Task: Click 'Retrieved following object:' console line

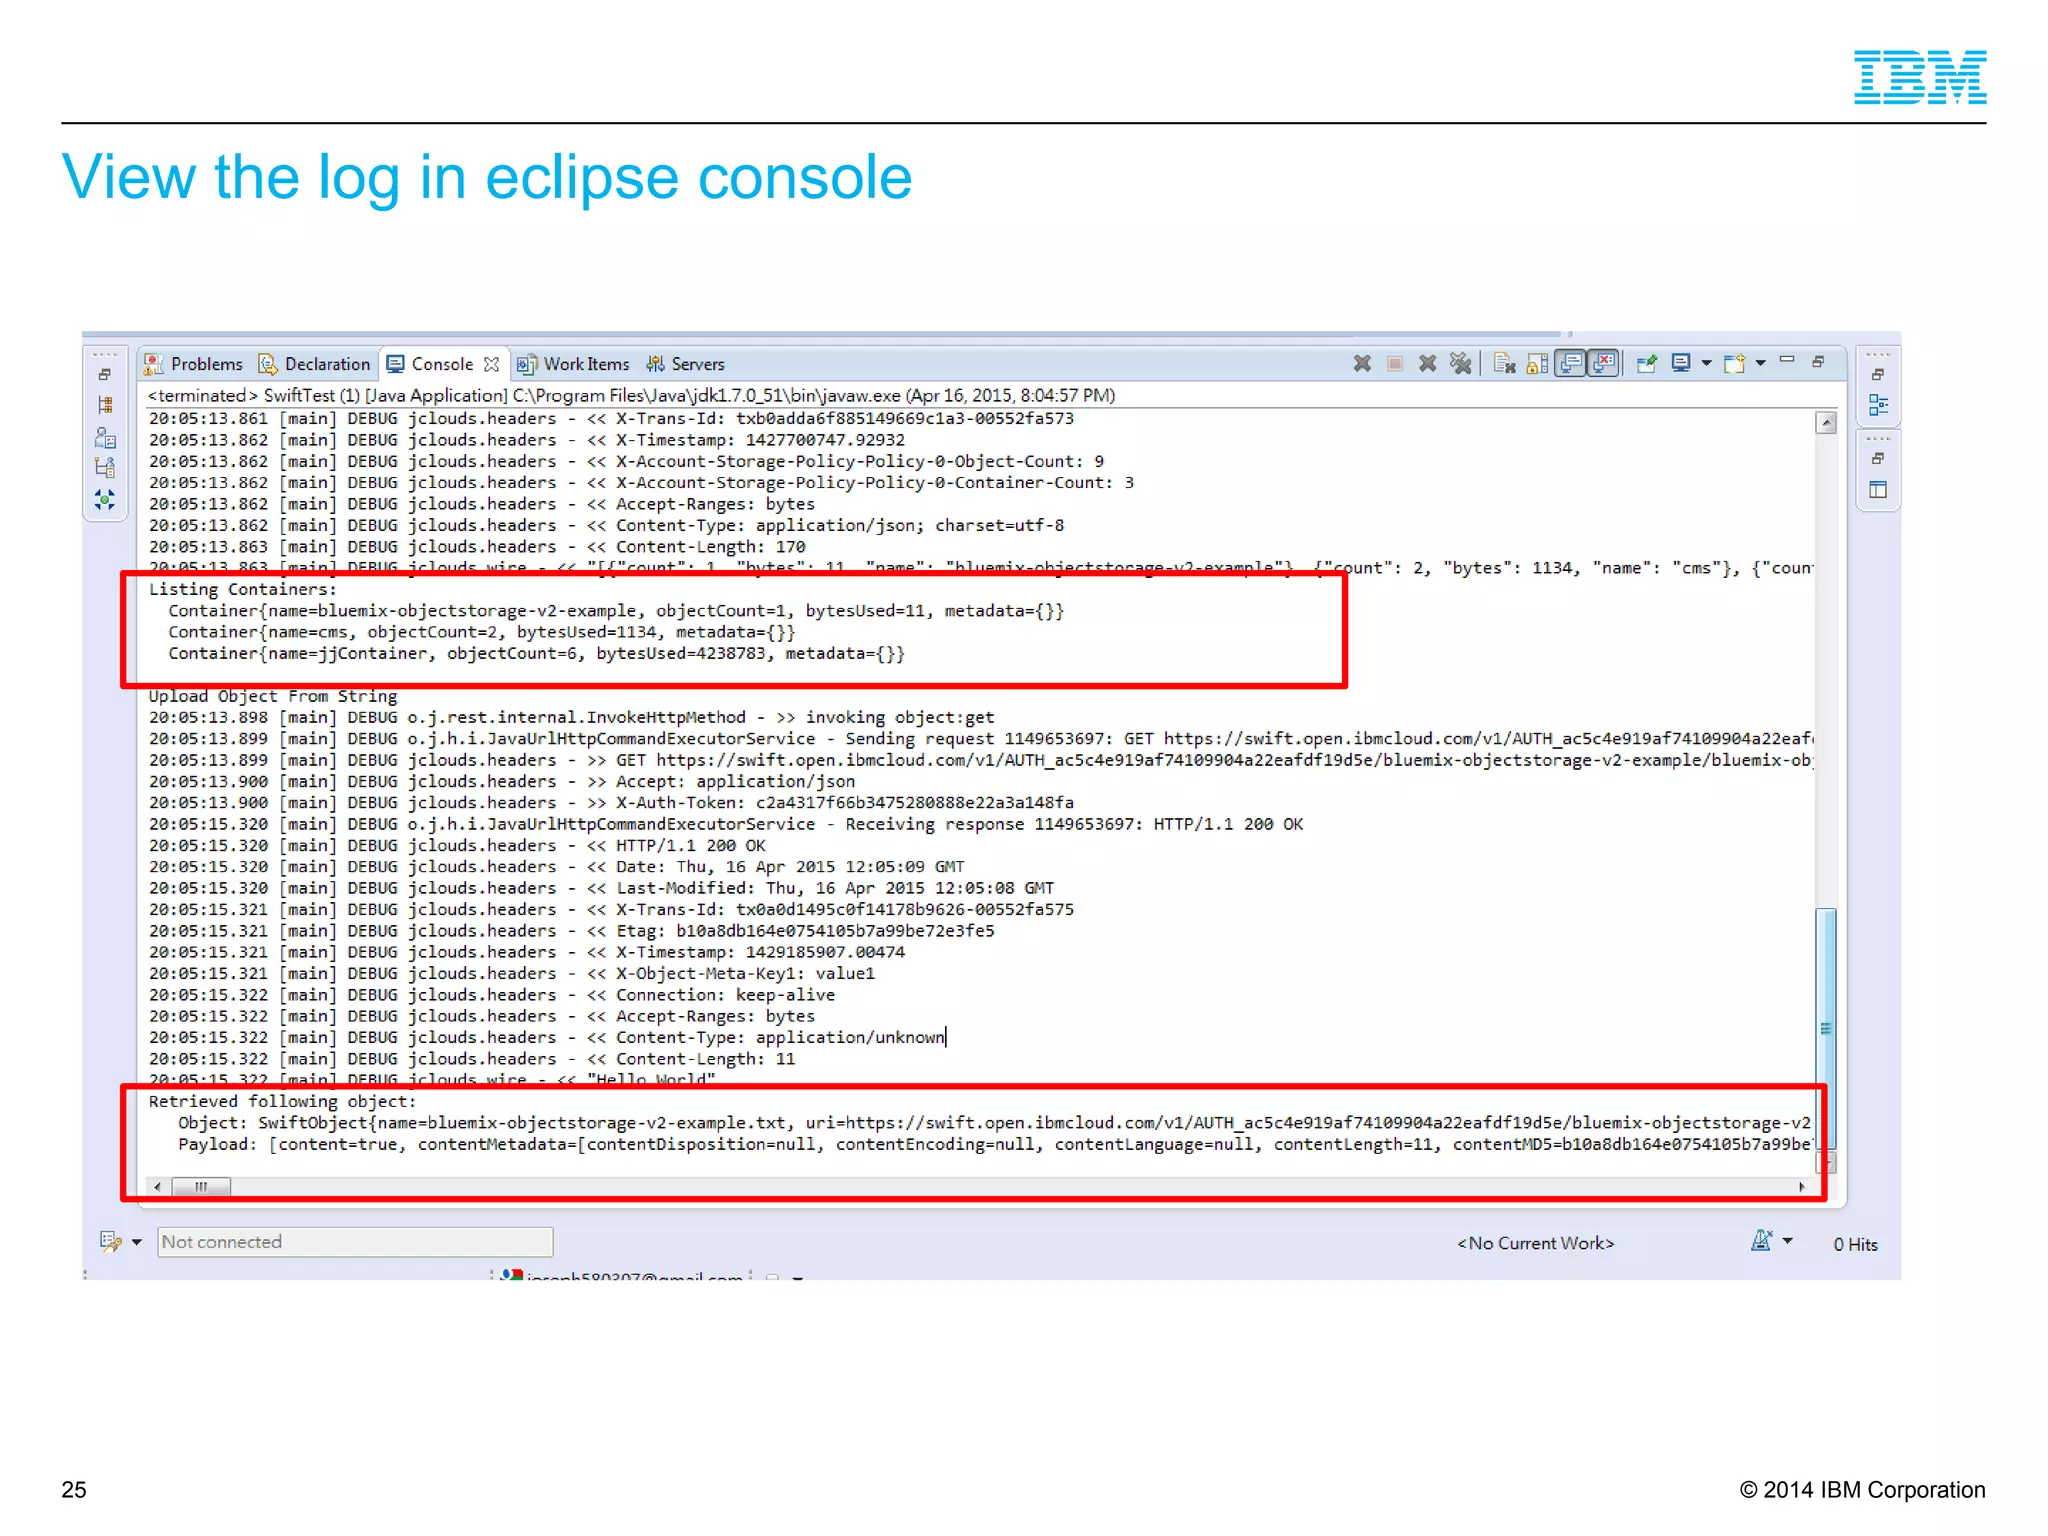Action: coord(282,1101)
